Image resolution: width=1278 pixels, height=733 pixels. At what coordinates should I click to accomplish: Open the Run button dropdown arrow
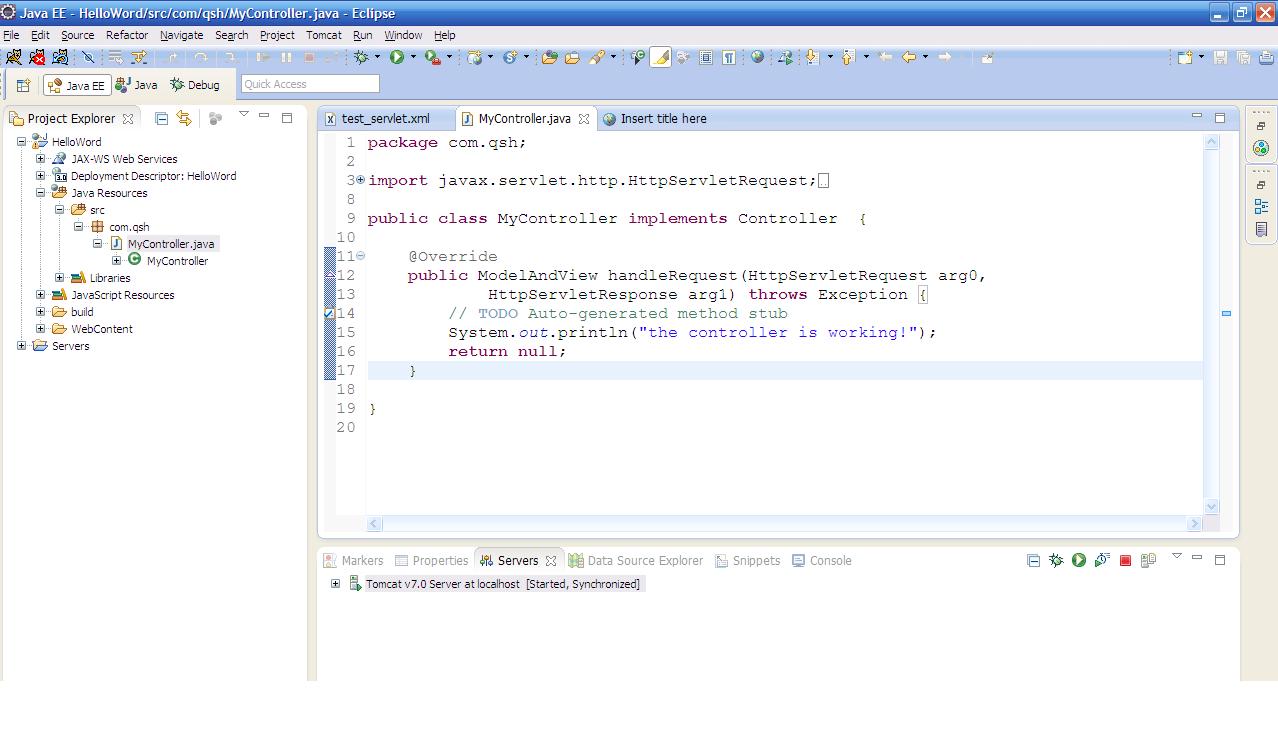(413, 57)
